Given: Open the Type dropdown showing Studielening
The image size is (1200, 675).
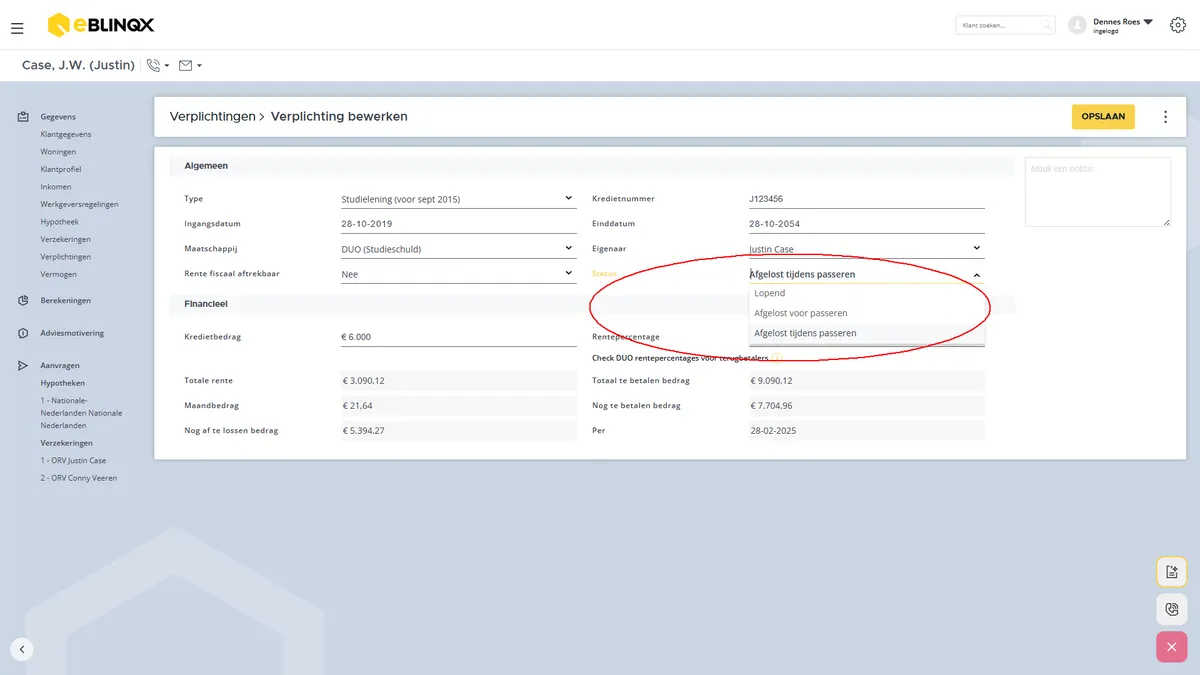Looking at the screenshot, I should (458, 199).
